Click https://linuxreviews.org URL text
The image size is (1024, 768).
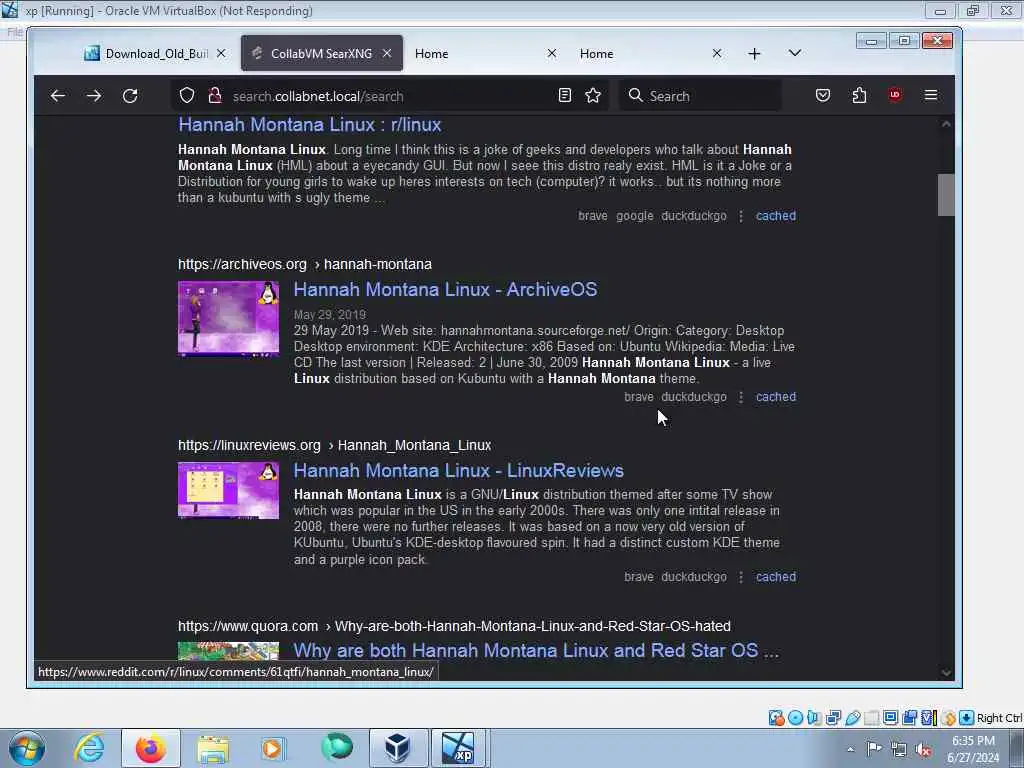[x=249, y=445]
